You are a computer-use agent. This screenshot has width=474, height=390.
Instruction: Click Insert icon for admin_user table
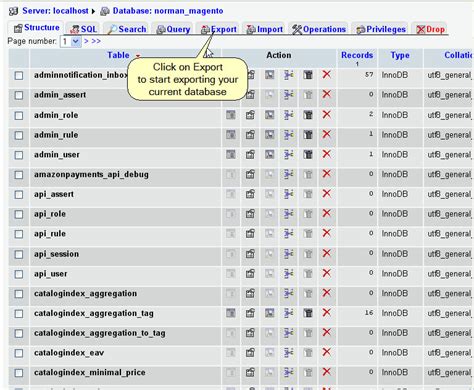289,154
